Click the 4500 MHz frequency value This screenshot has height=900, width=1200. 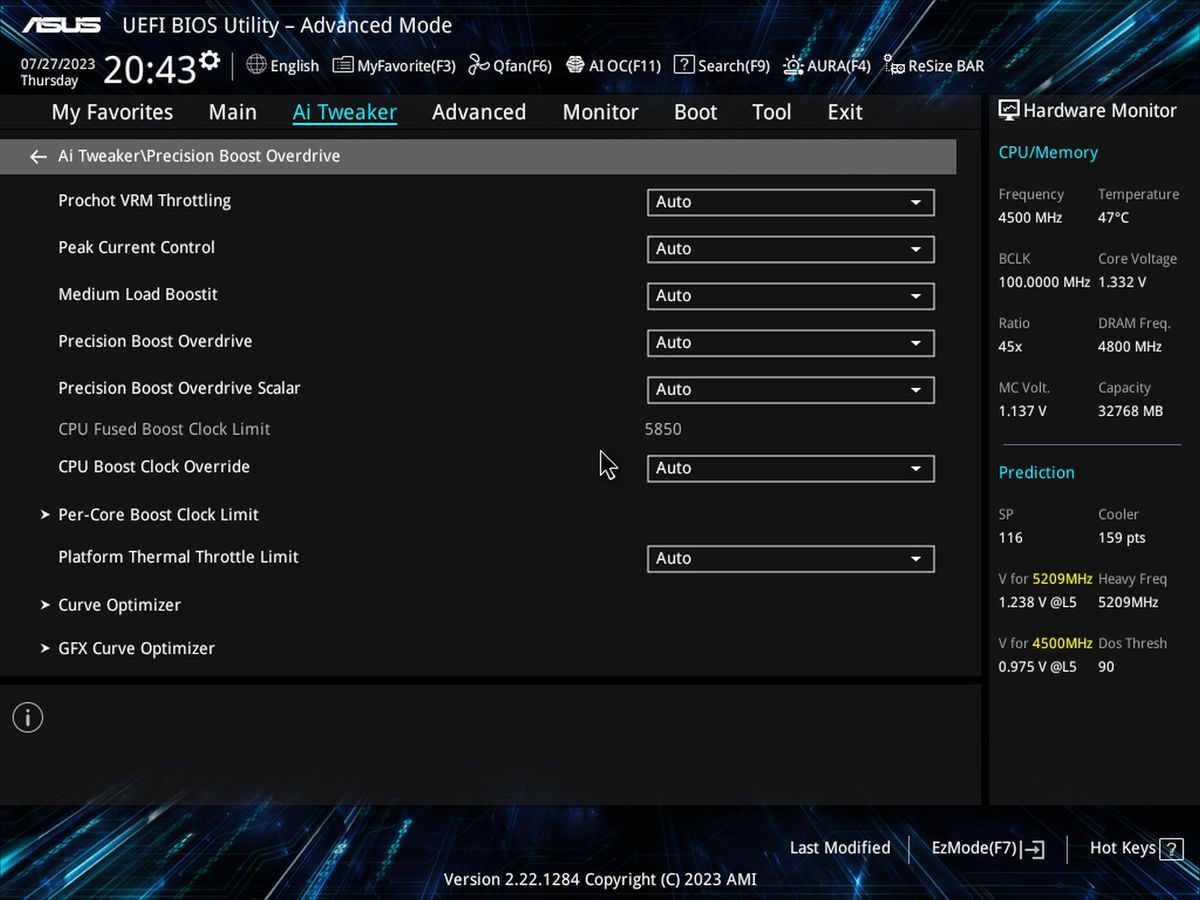1030,218
